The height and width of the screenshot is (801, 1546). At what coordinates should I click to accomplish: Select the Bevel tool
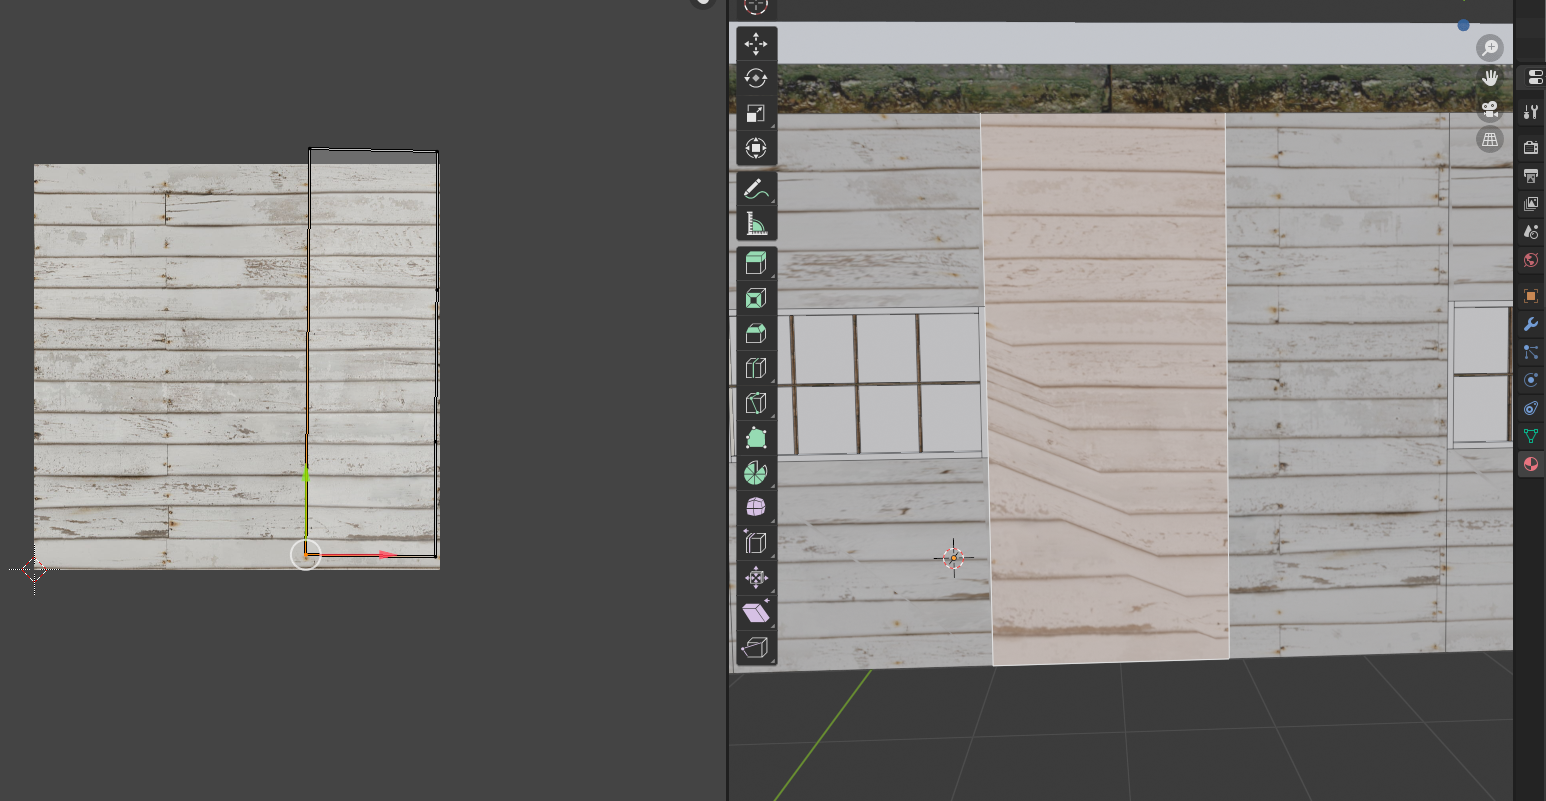coord(756,333)
